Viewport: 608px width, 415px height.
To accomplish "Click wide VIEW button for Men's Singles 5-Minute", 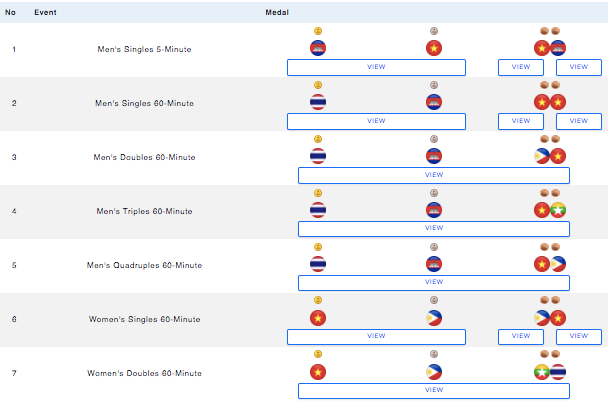I will tap(376, 67).
